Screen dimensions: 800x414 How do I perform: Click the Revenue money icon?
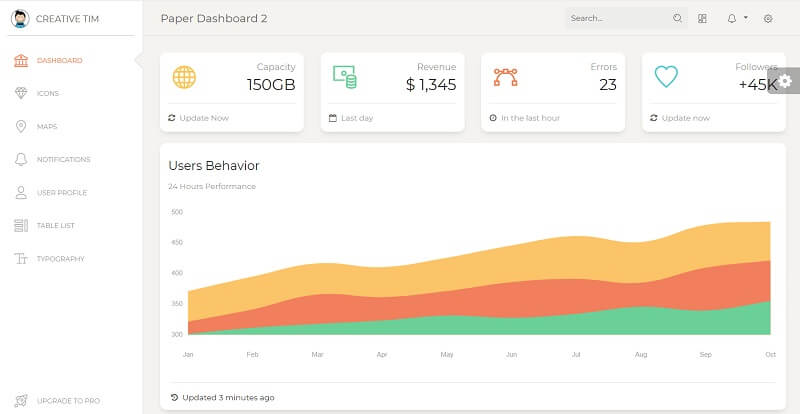[345, 77]
